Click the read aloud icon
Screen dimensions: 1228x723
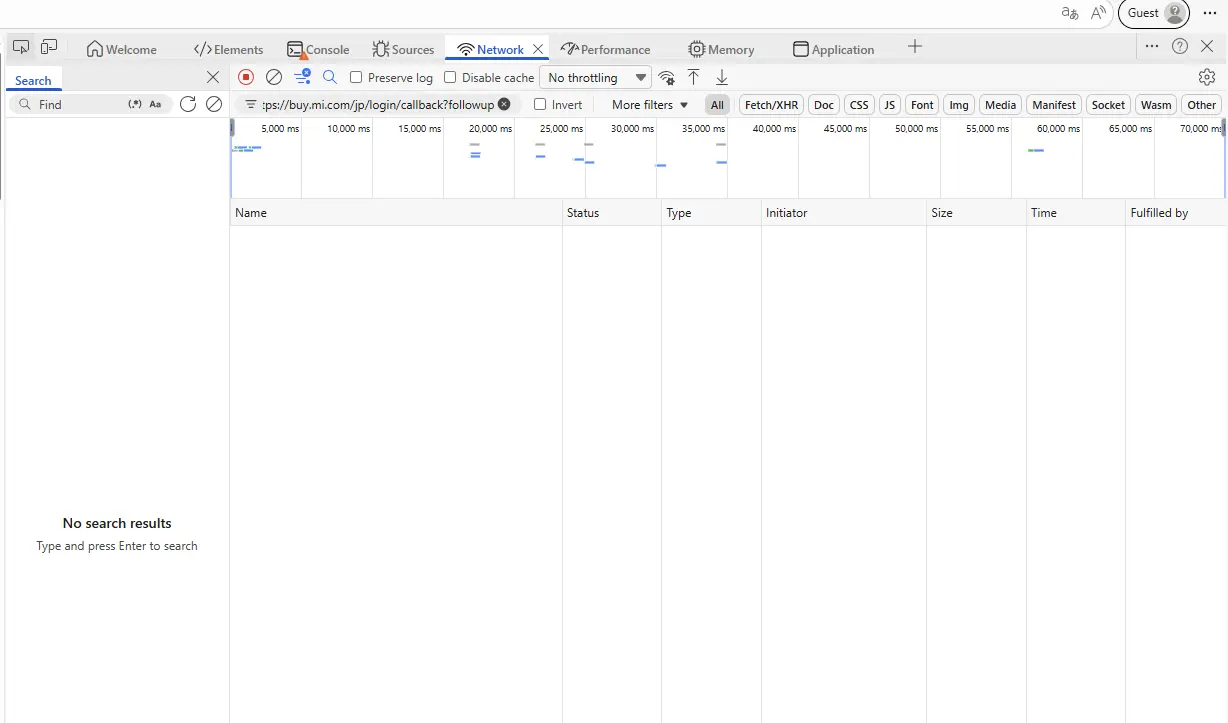coord(1099,13)
